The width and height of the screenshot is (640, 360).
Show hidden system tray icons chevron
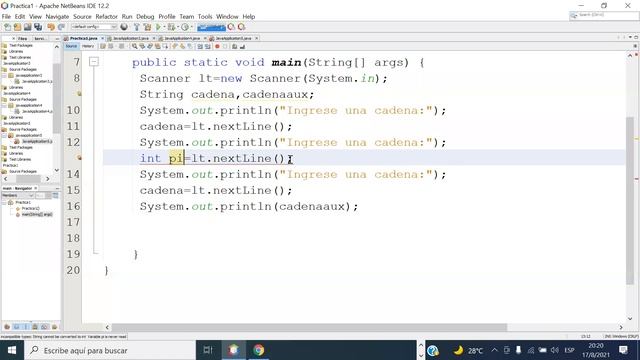(x=494, y=350)
